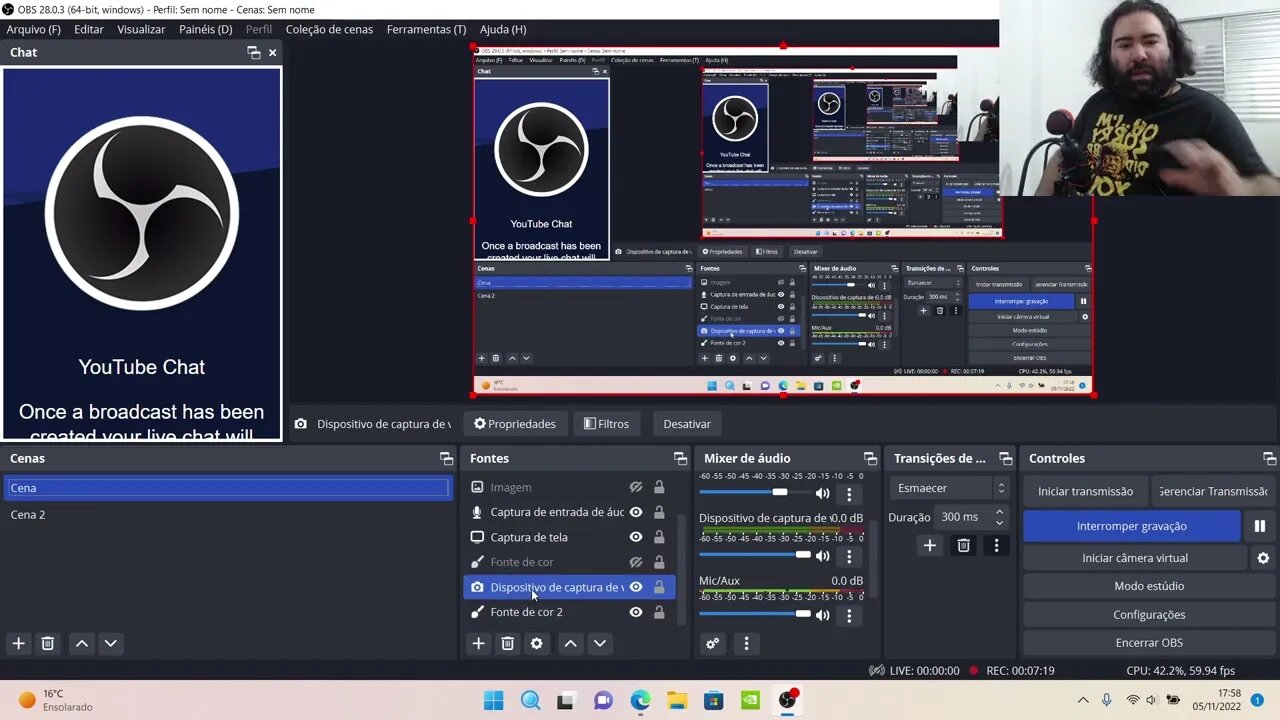1280x720 pixels.
Task: Hide the Dispositivo de captura de vídeo source
Action: [x=635, y=587]
